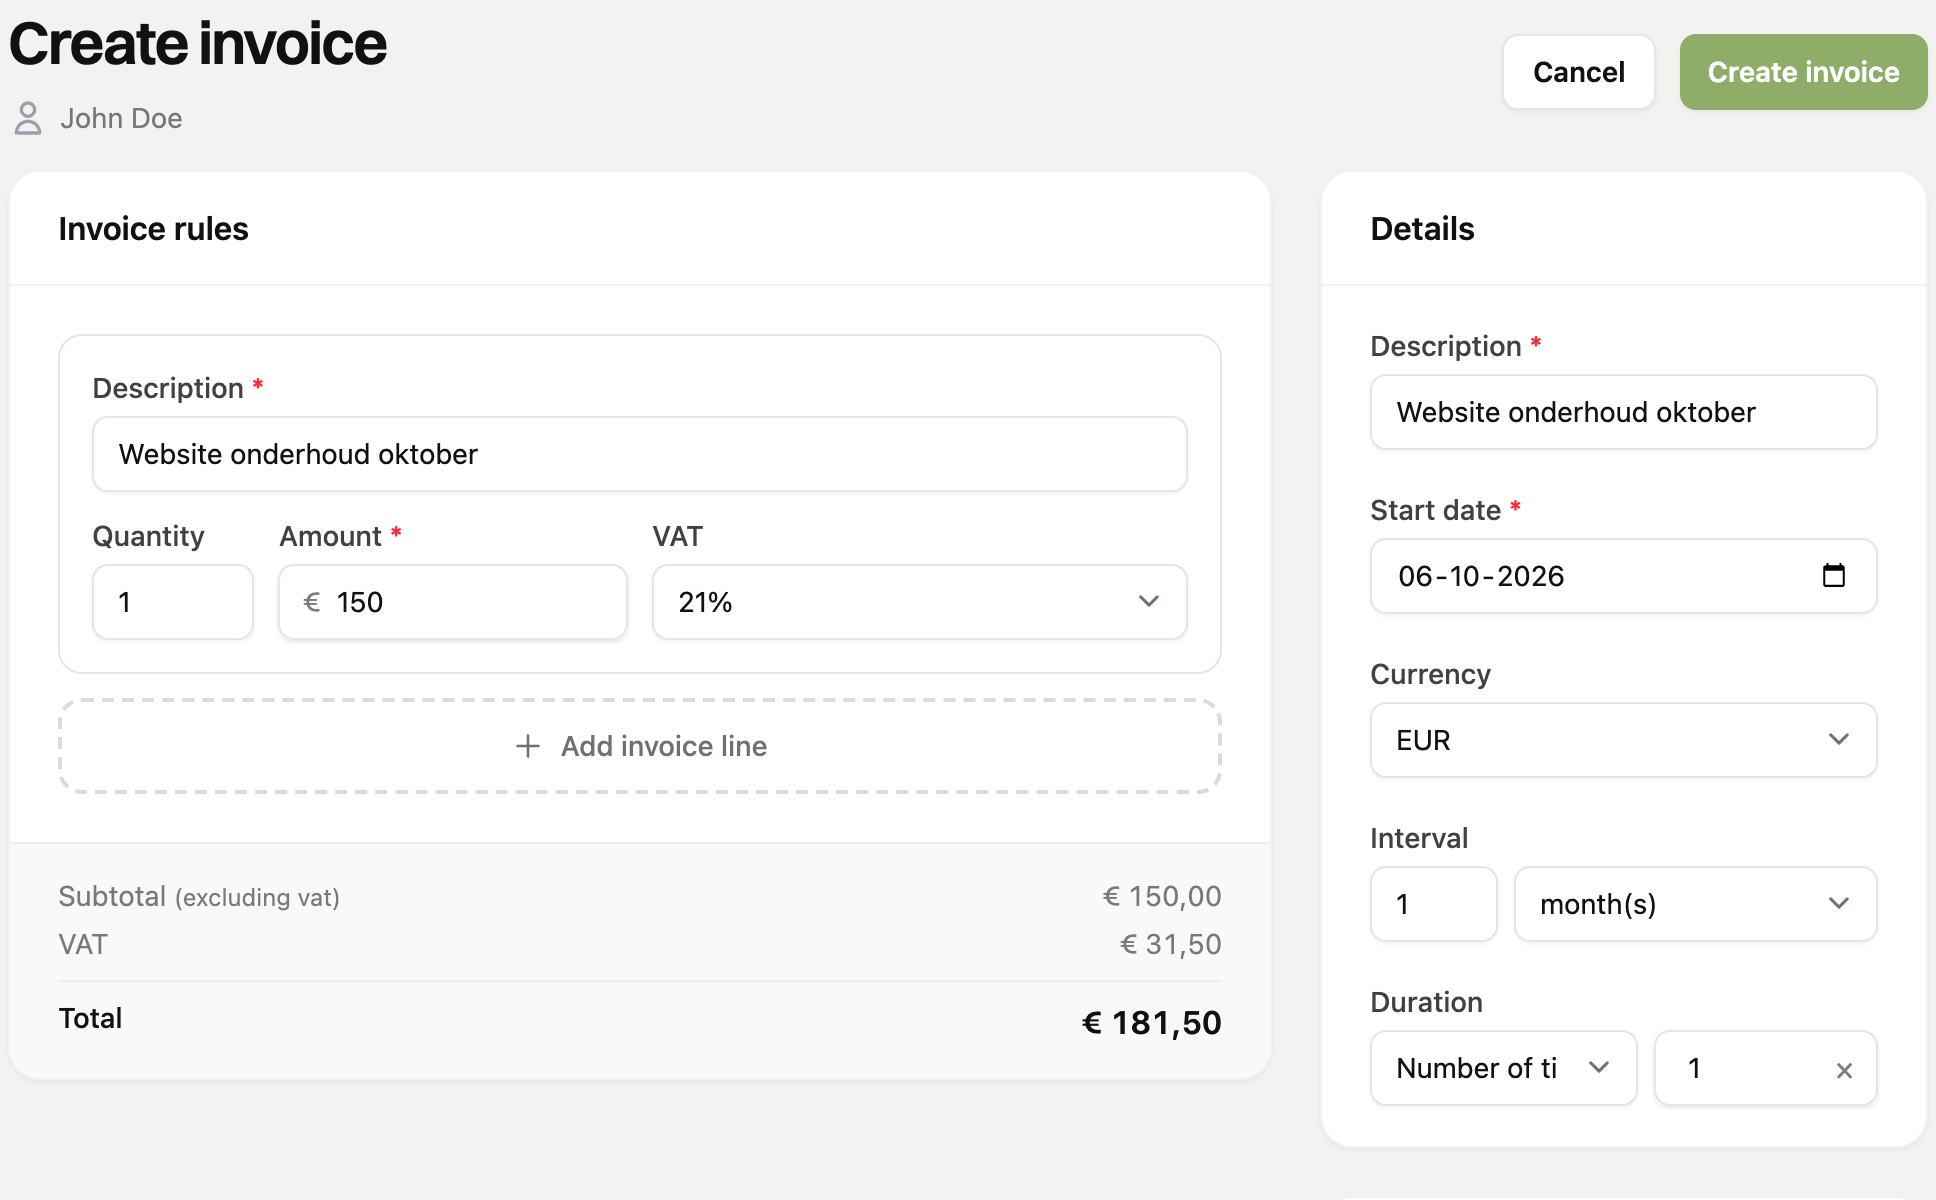
Task: Clear the Duration count with the X icon
Action: 1844,1070
